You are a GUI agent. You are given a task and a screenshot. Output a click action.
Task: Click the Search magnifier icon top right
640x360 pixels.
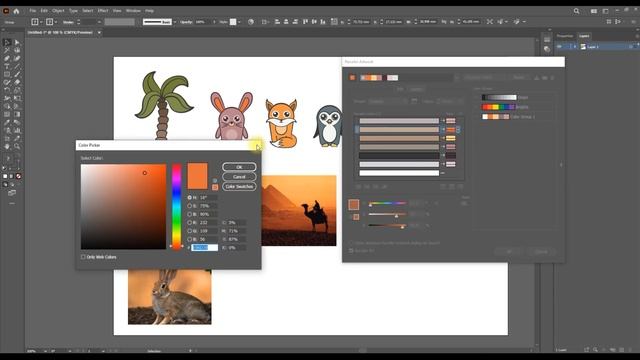point(576,11)
